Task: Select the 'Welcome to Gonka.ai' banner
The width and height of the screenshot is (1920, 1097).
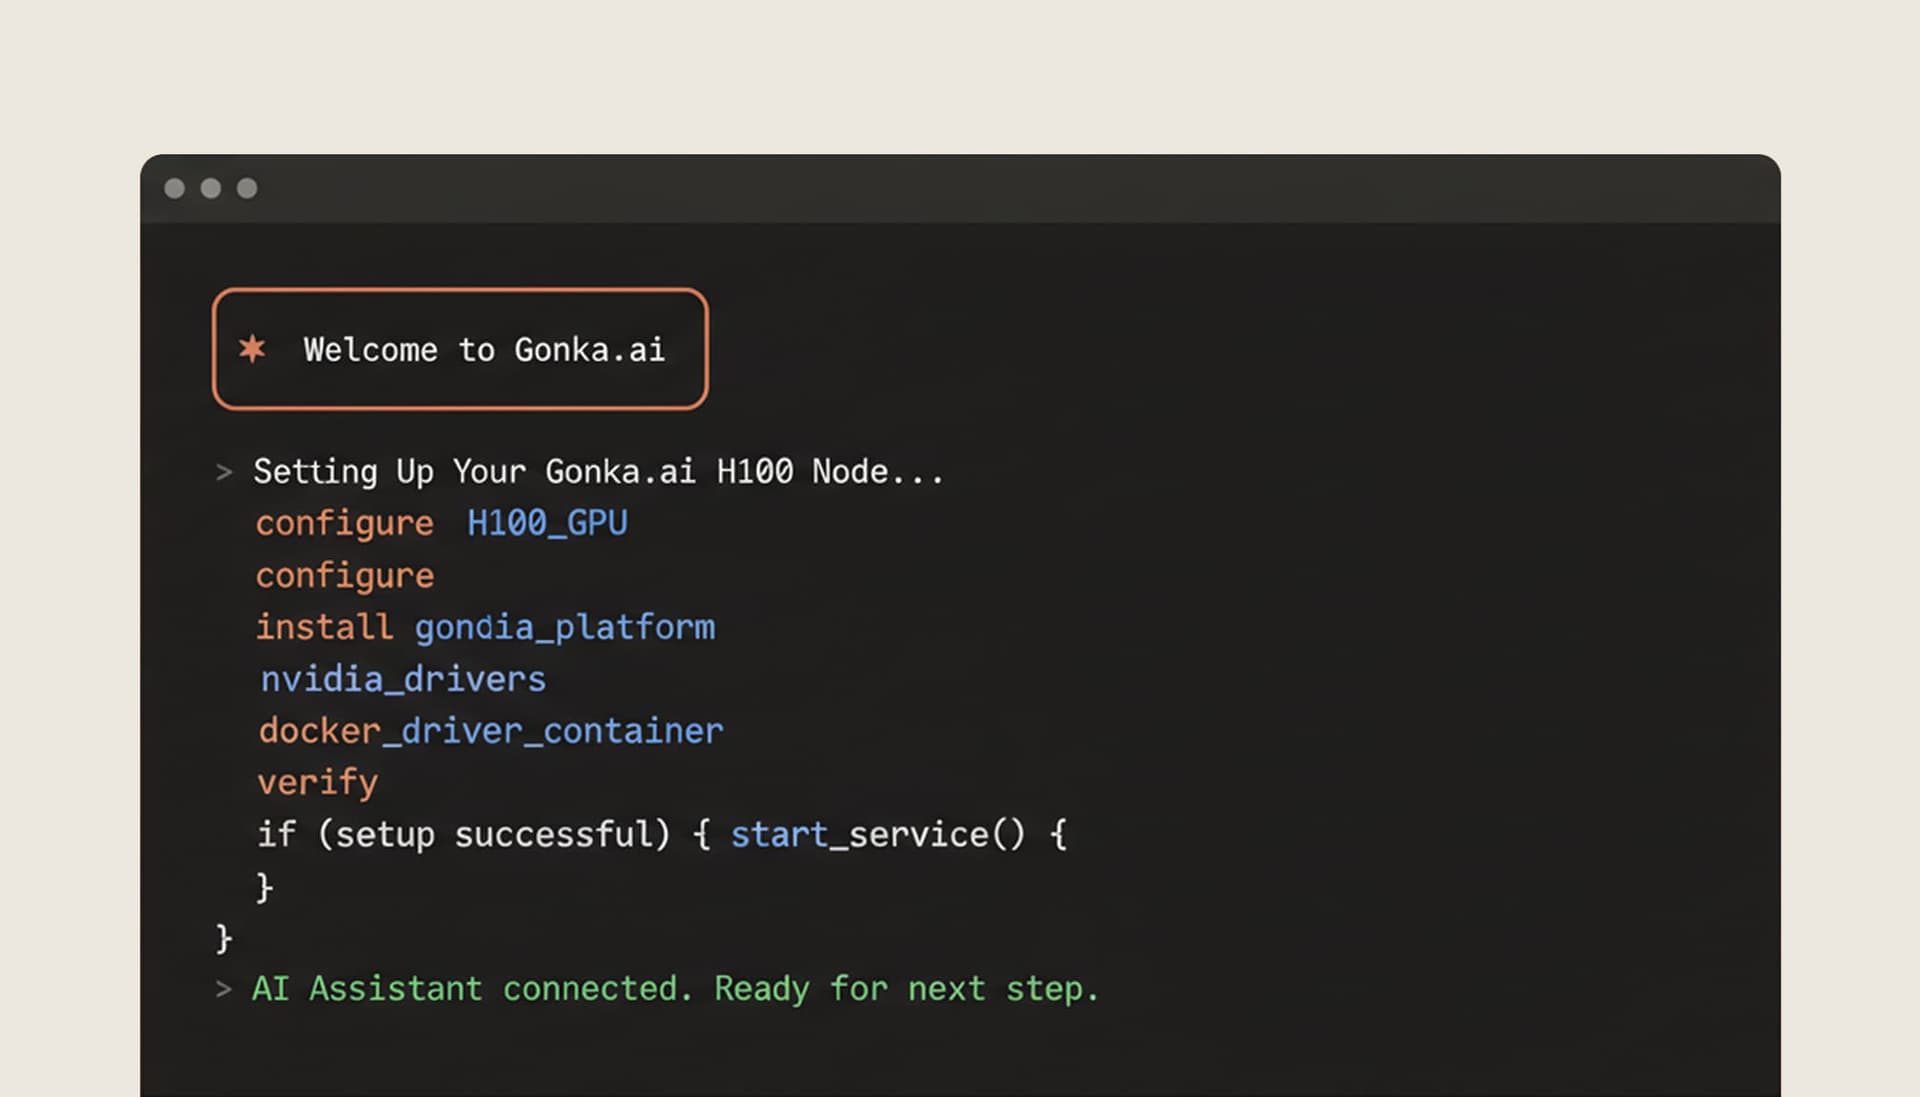Action: point(460,348)
